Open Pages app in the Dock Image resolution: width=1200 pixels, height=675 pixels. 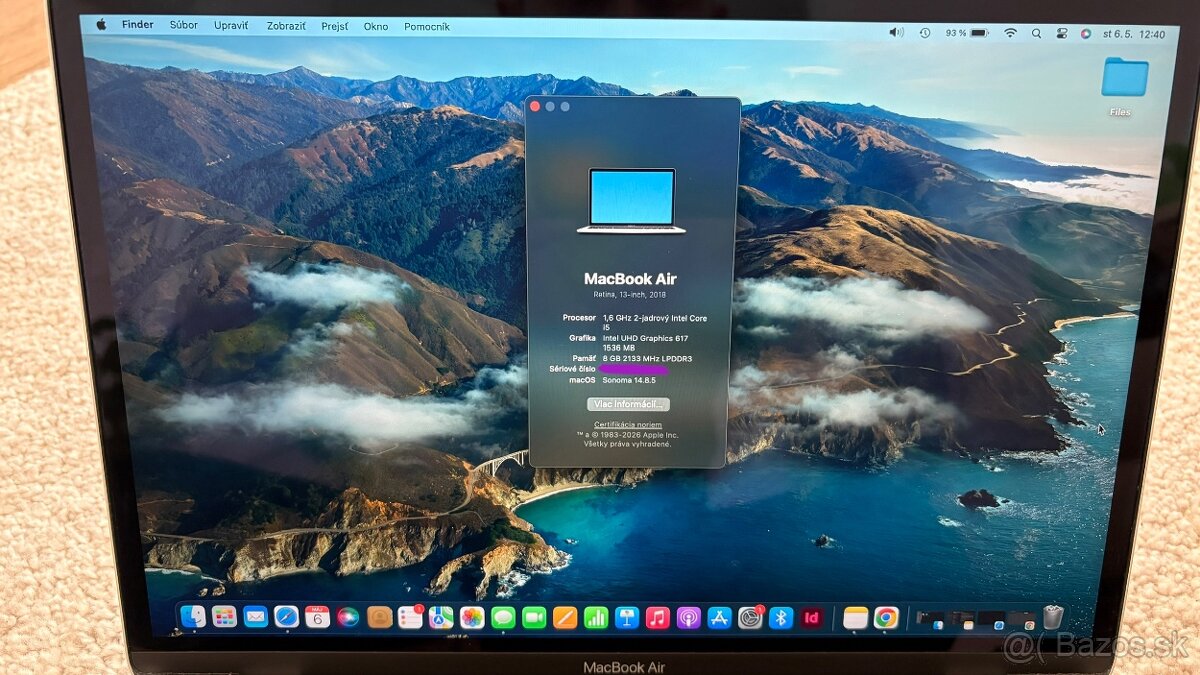(565, 617)
